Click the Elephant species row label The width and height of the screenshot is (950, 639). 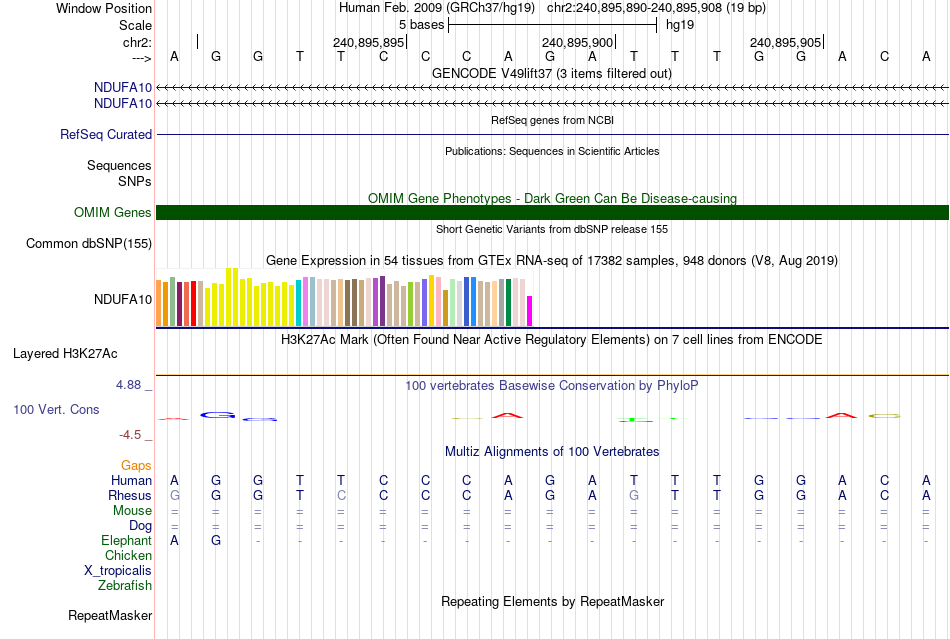(x=127, y=540)
